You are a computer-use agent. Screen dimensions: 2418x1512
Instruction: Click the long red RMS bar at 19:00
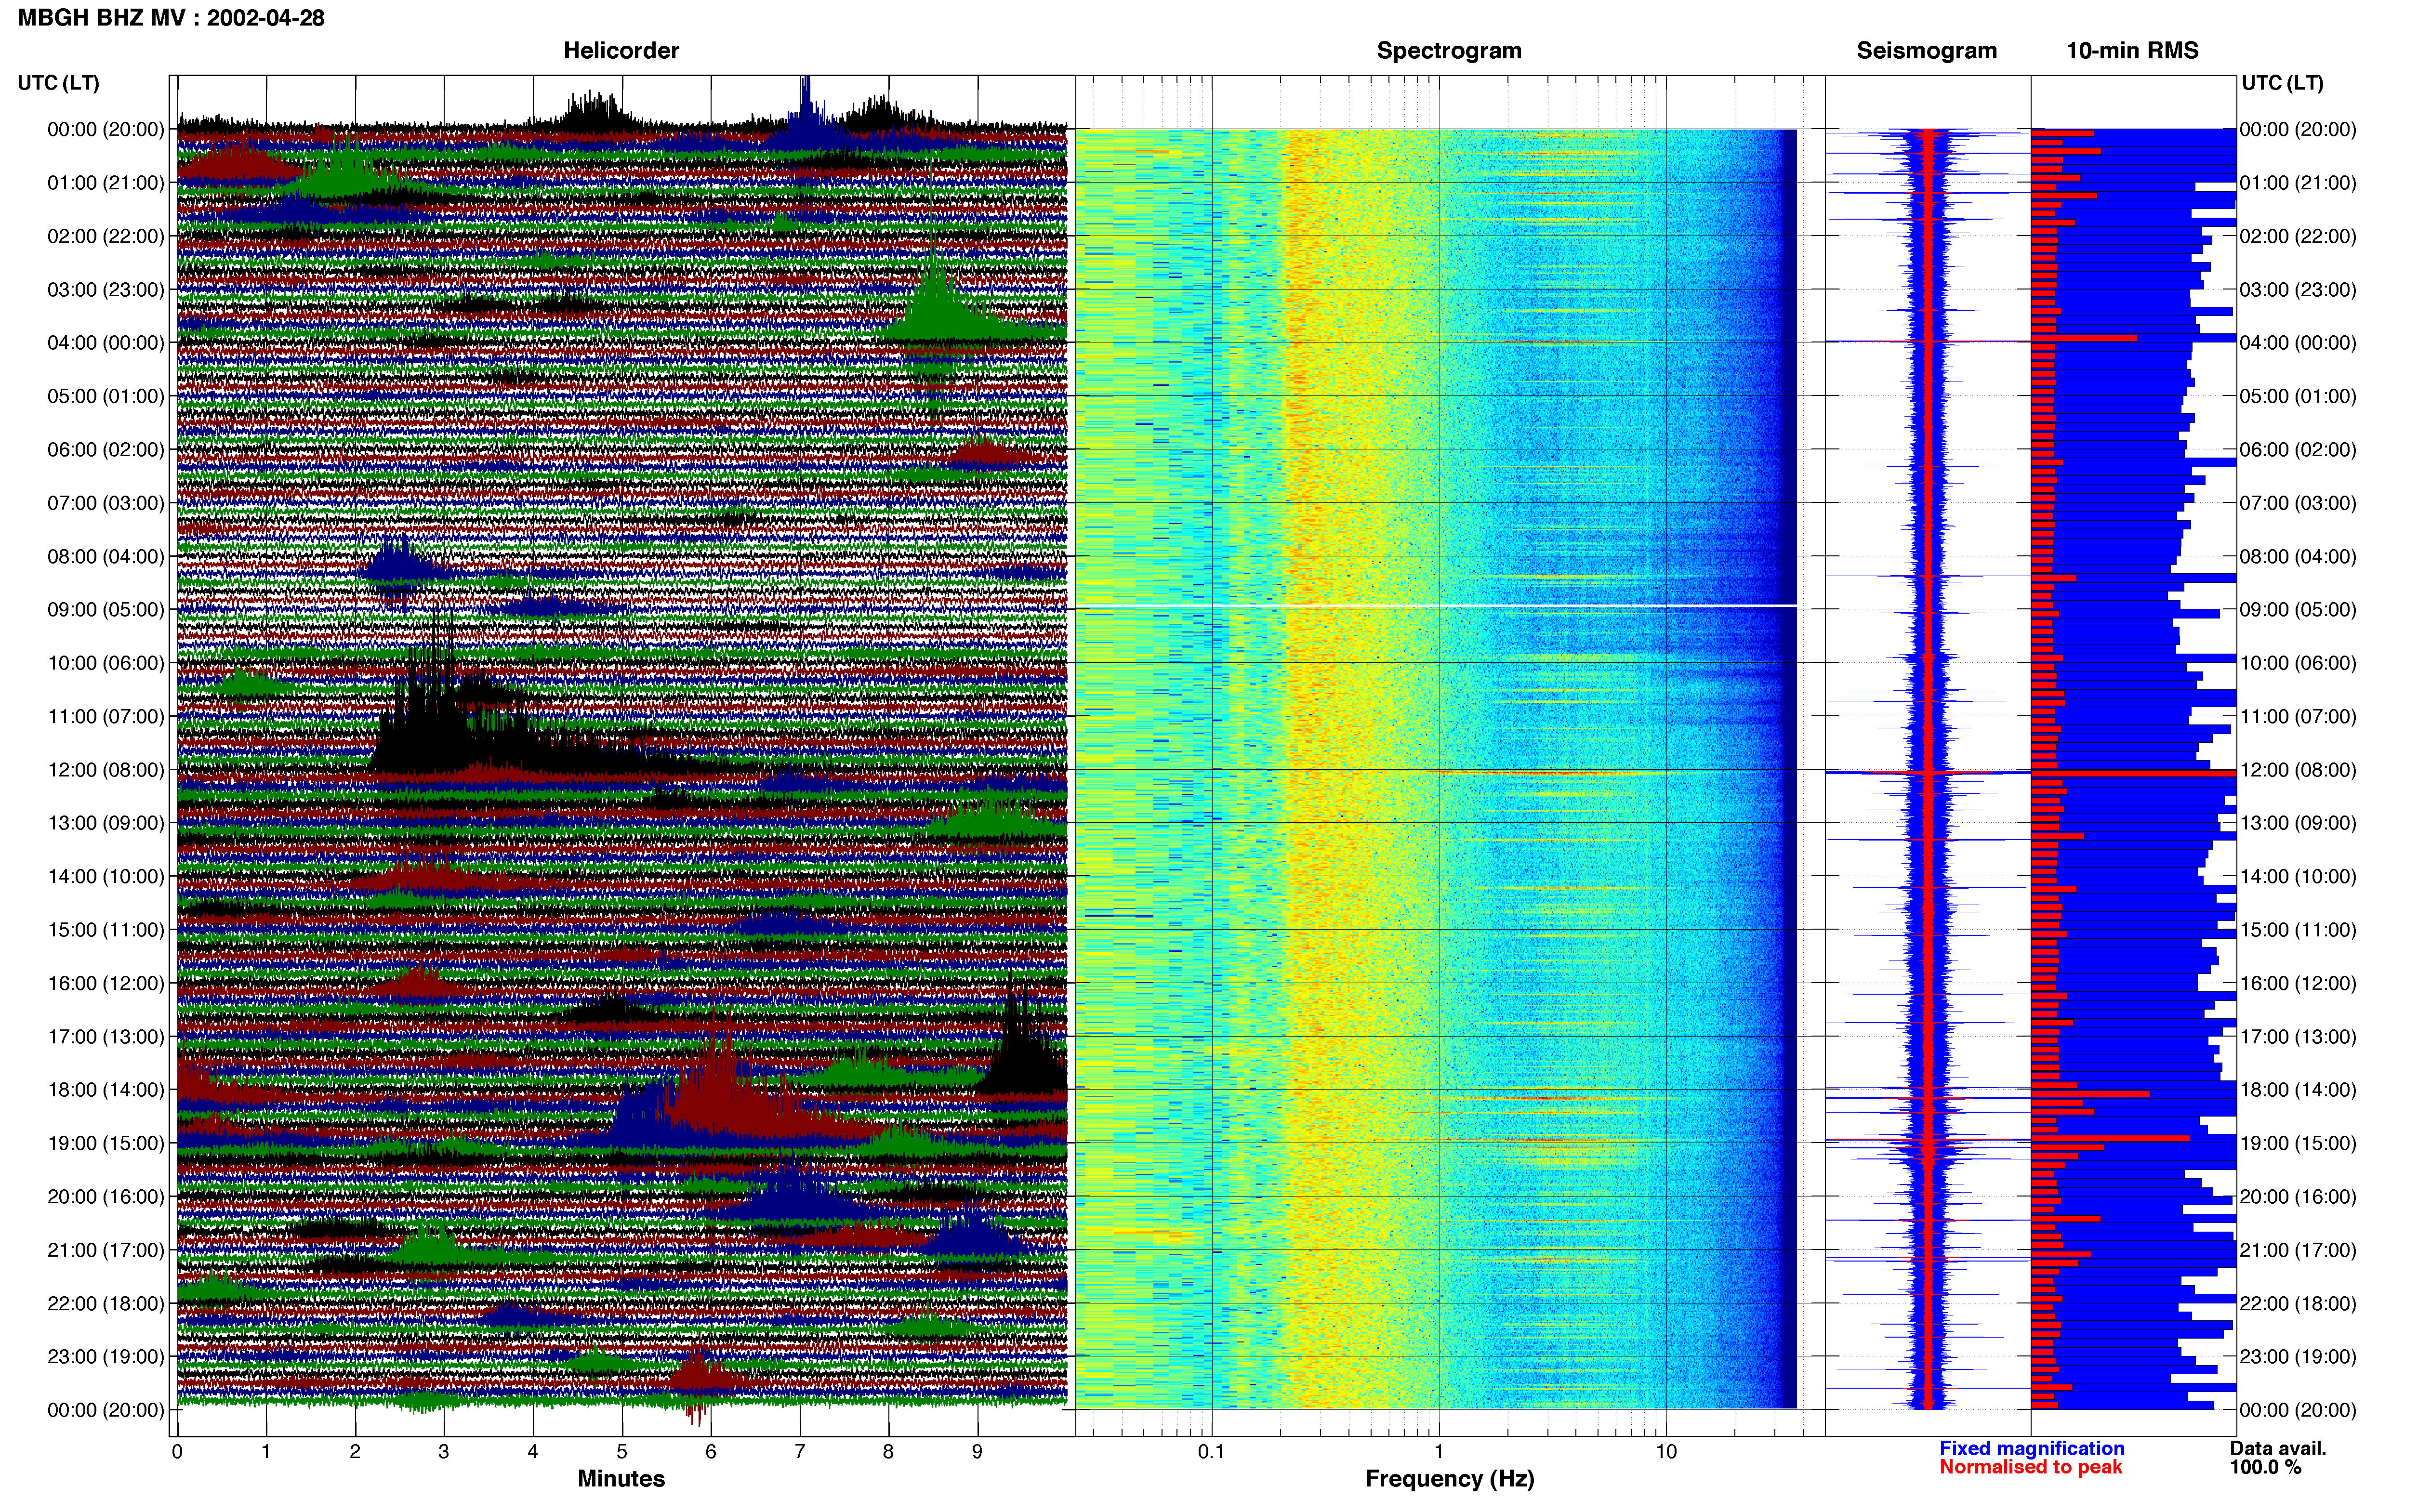click(x=2110, y=1138)
